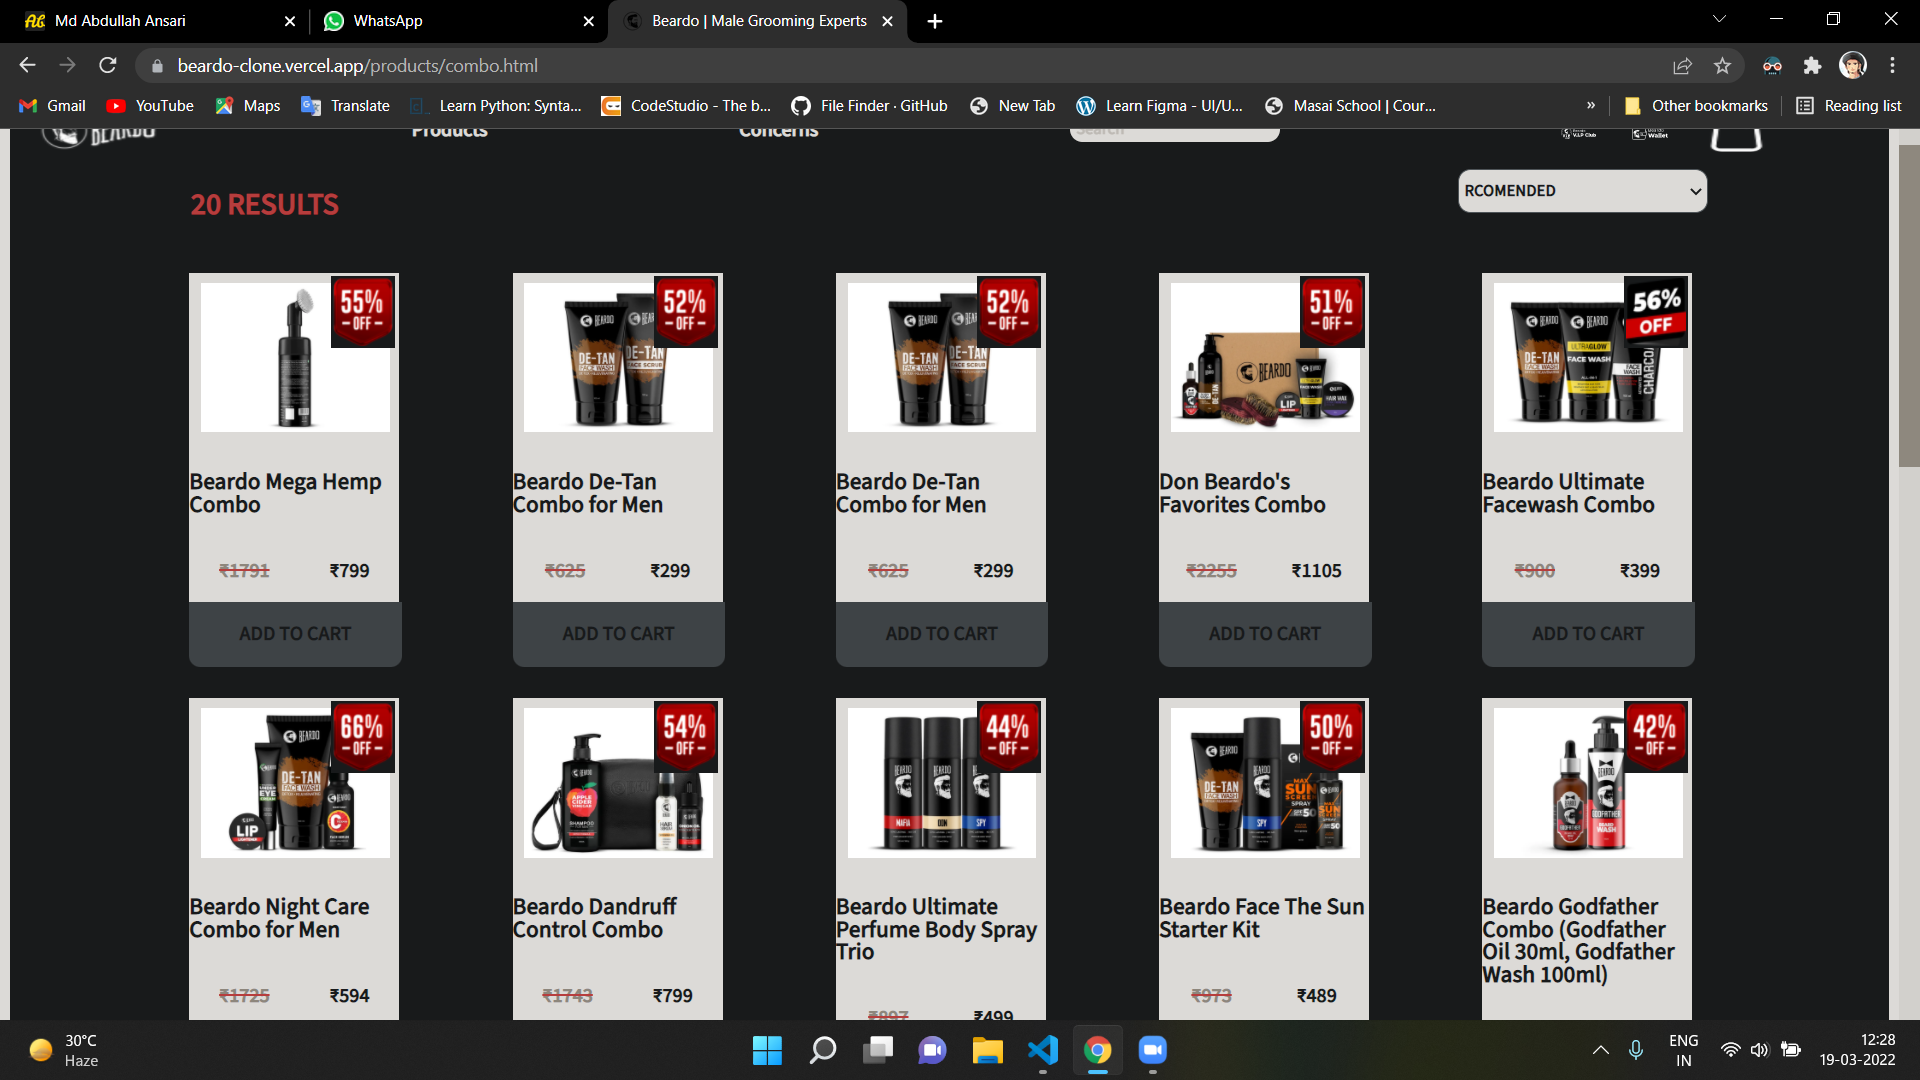Viewport: 1920px width, 1080px height.
Task: Open a new tab with the plus icon
Action: coord(935,21)
